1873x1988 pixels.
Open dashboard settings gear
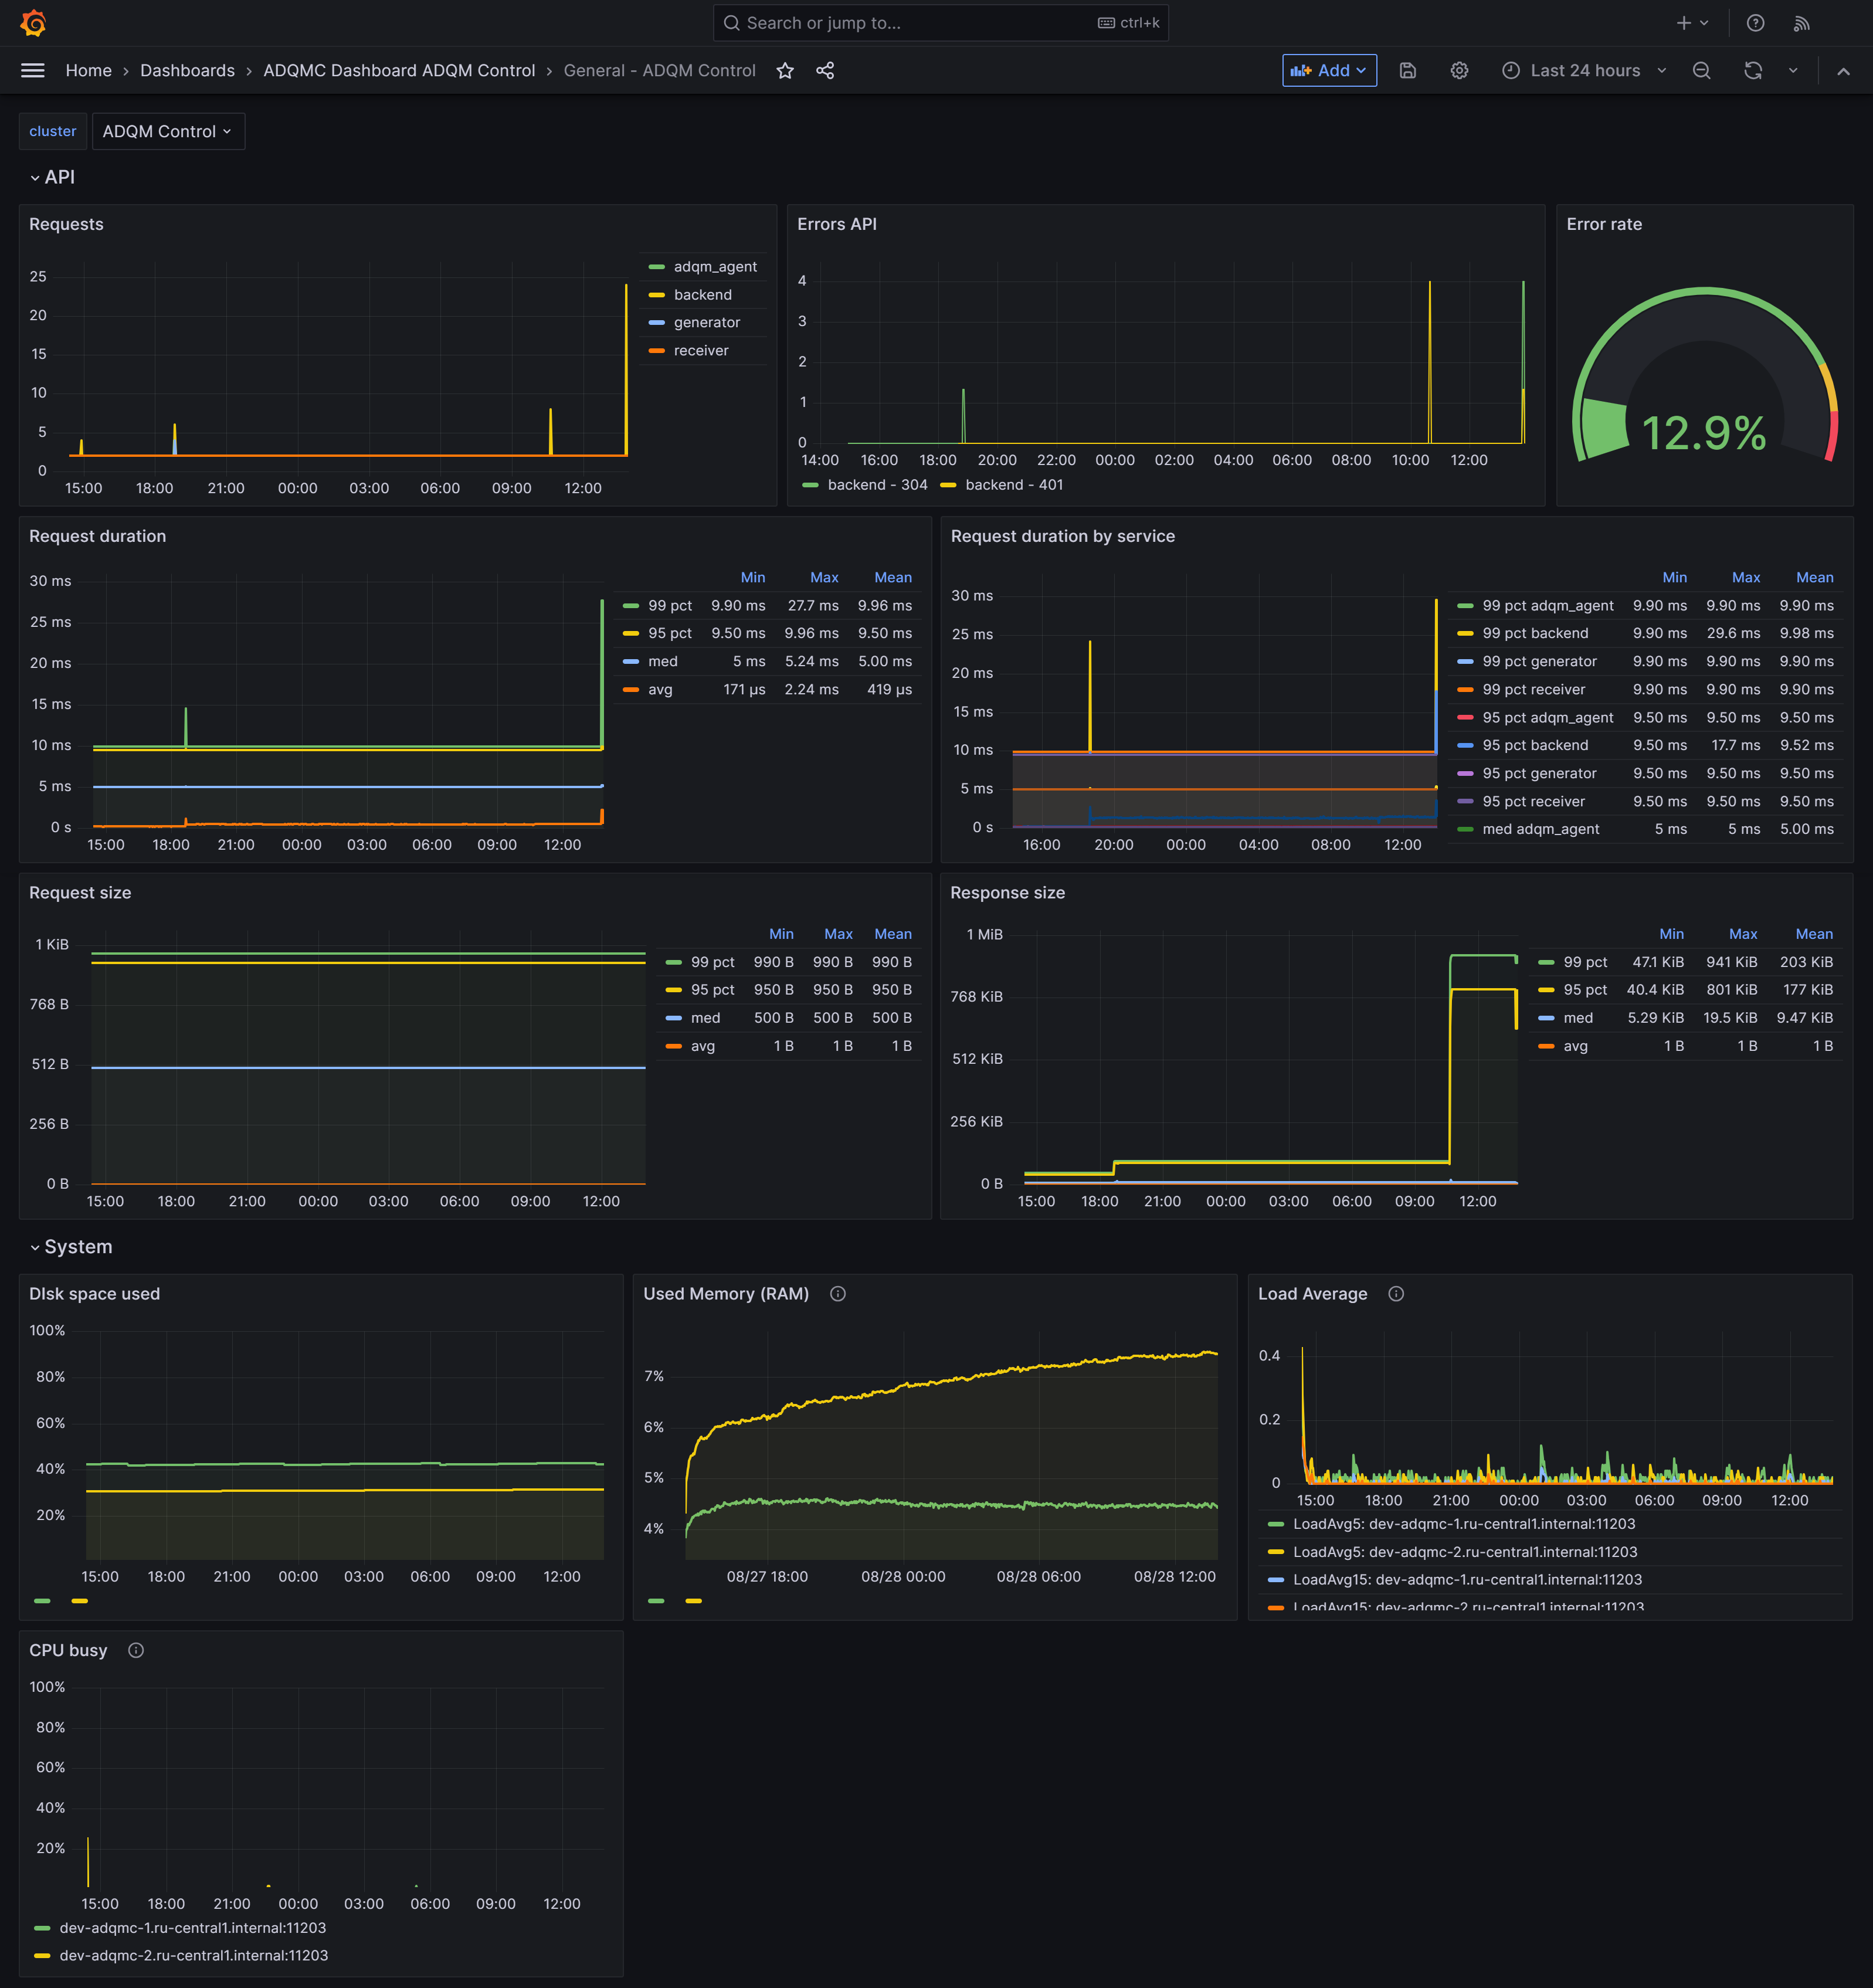[1459, 70]
